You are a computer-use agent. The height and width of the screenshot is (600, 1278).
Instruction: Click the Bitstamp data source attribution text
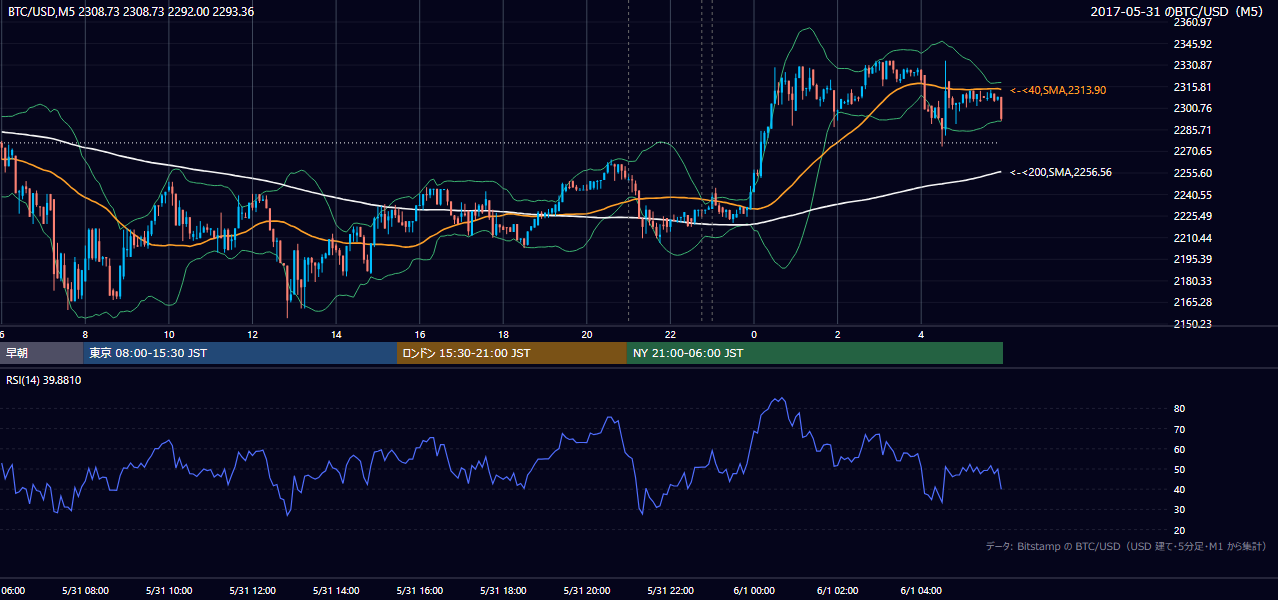[1126, 546]
